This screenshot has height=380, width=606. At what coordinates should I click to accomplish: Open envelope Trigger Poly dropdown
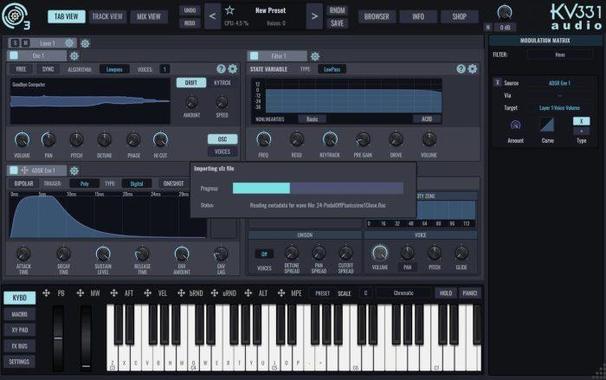click(x=84, y=184)
